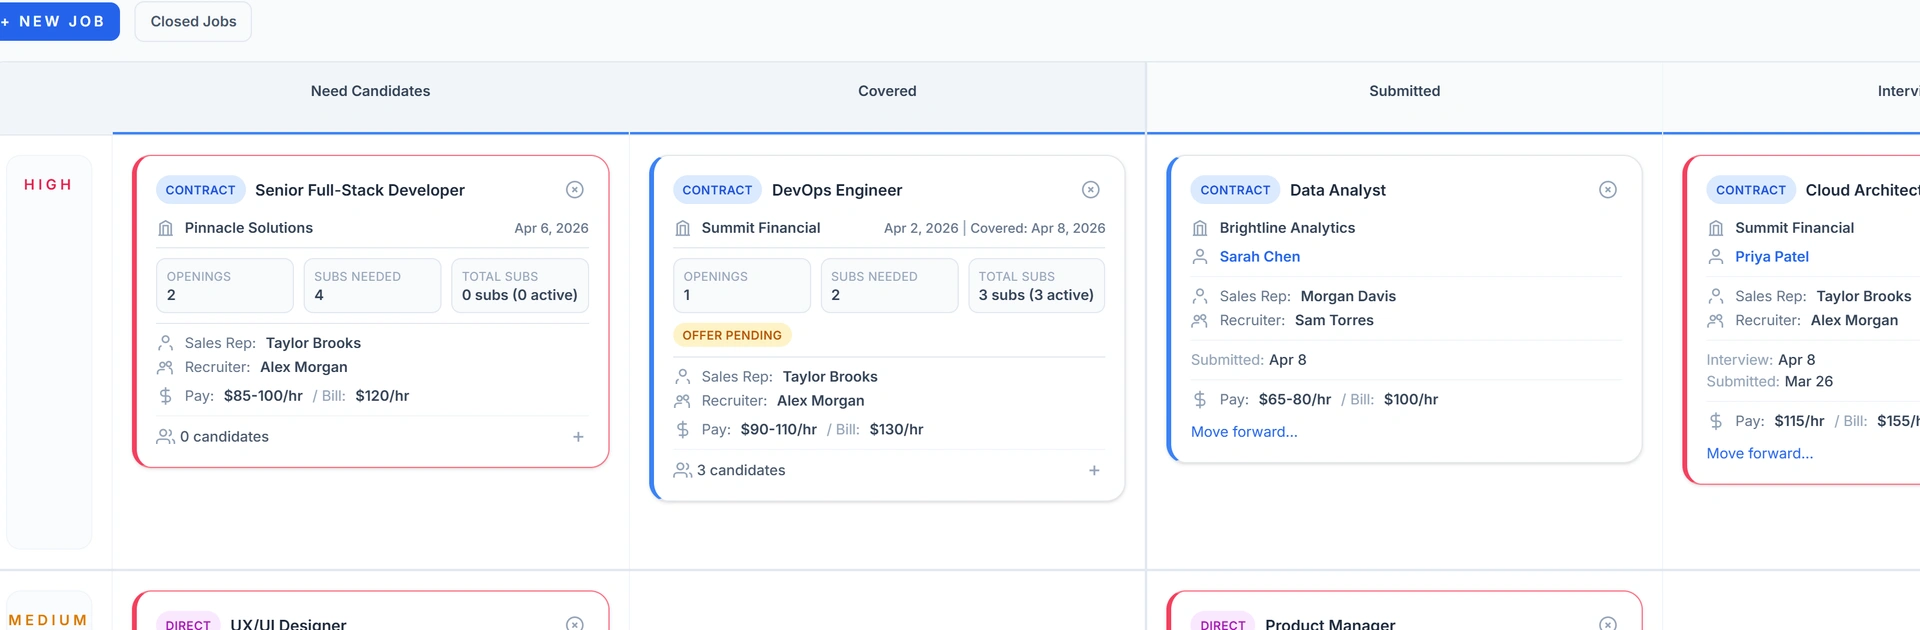Viewport: 1920px width, 630px height.
Task: Click CONTRACT badge on Cloud Architect
Action: click(1751, 190)
